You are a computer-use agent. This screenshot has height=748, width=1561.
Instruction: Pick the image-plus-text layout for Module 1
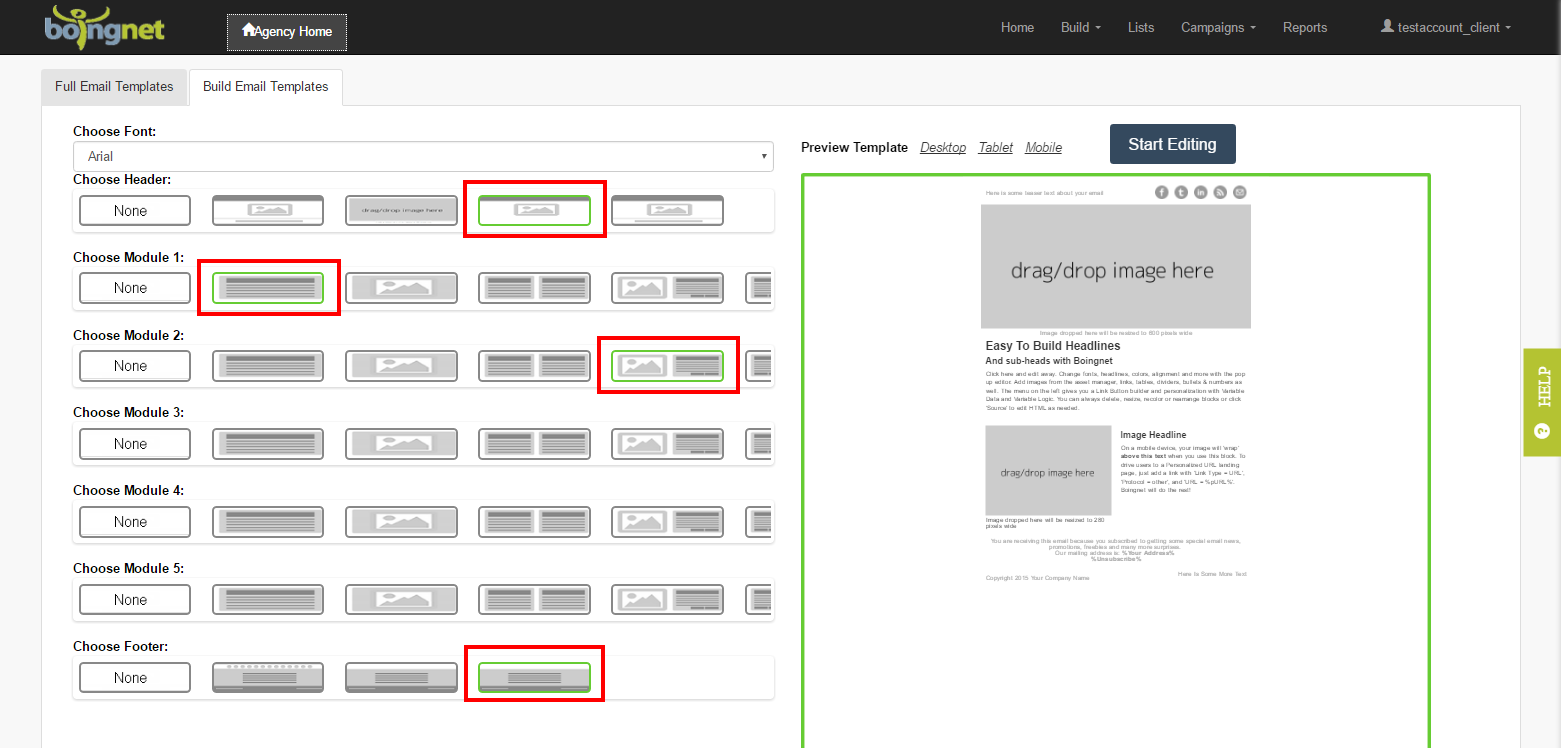click(x=667, y=288)
